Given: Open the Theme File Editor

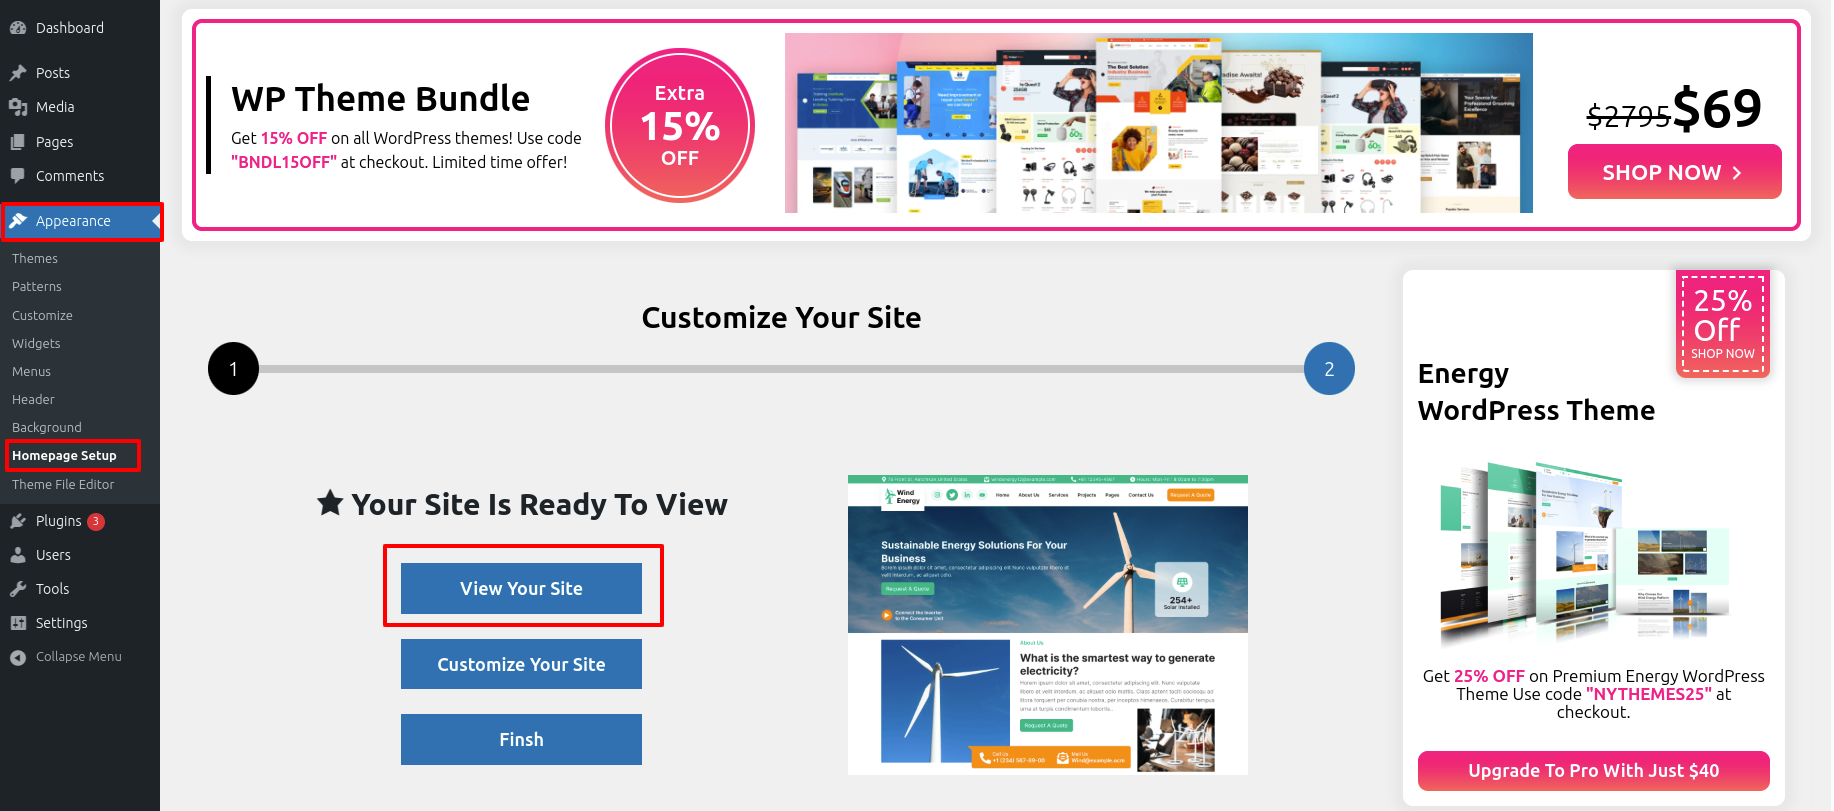Looking at the screenshot, I should (63, 484).
